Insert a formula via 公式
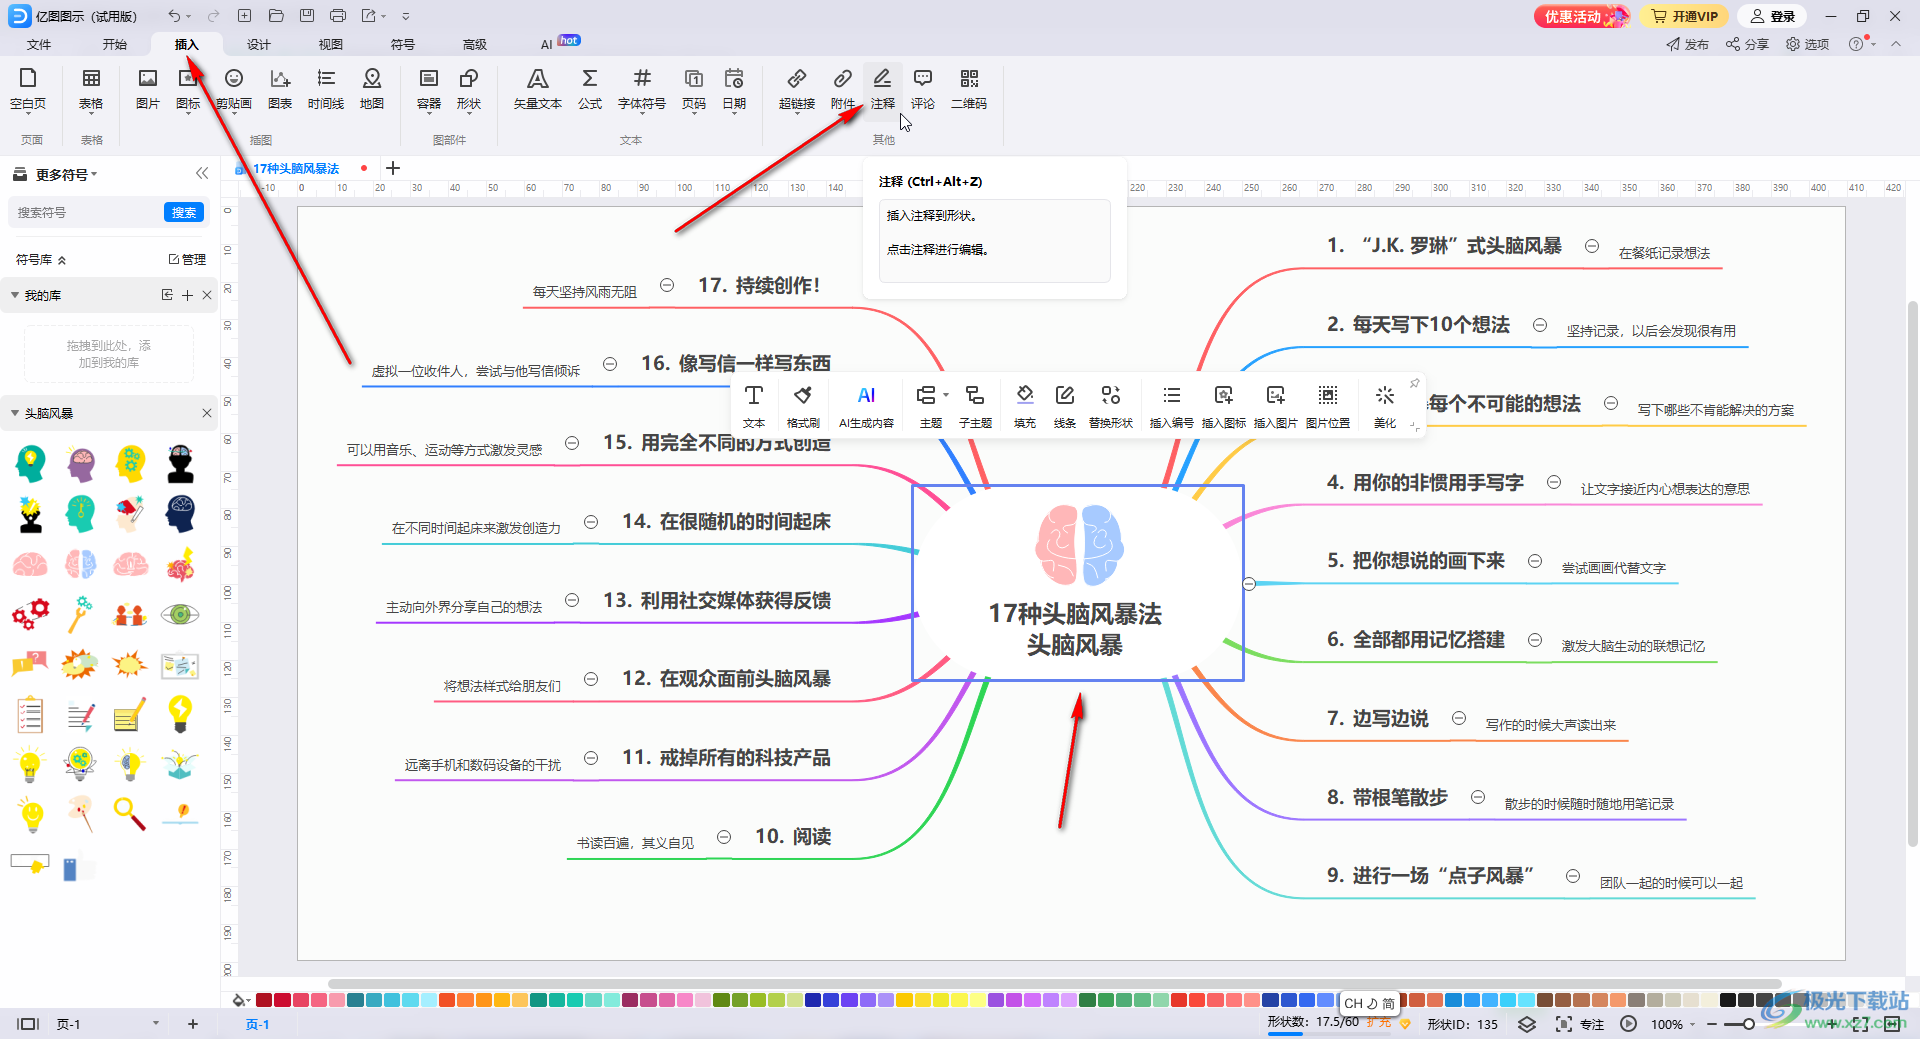This screenshot has width=1920, height=1039. click(590, 88)
